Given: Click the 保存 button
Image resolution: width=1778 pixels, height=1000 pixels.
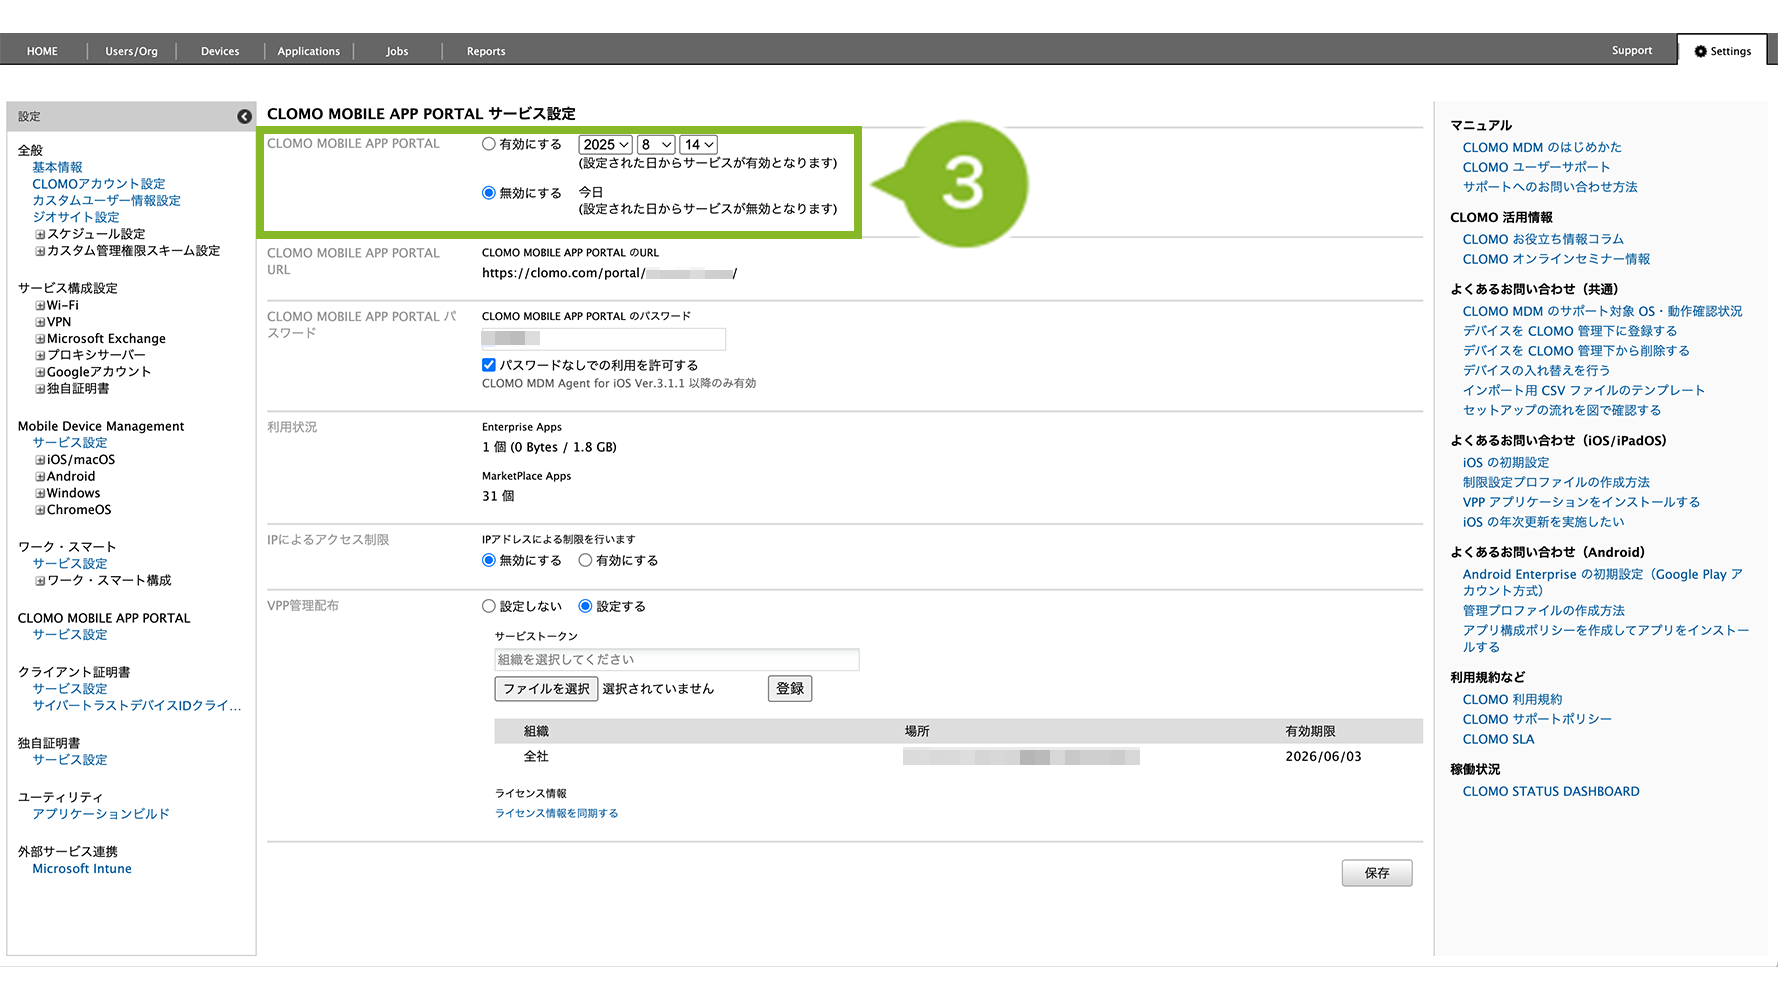Looking at the screenshot, I should (1376, 873).
